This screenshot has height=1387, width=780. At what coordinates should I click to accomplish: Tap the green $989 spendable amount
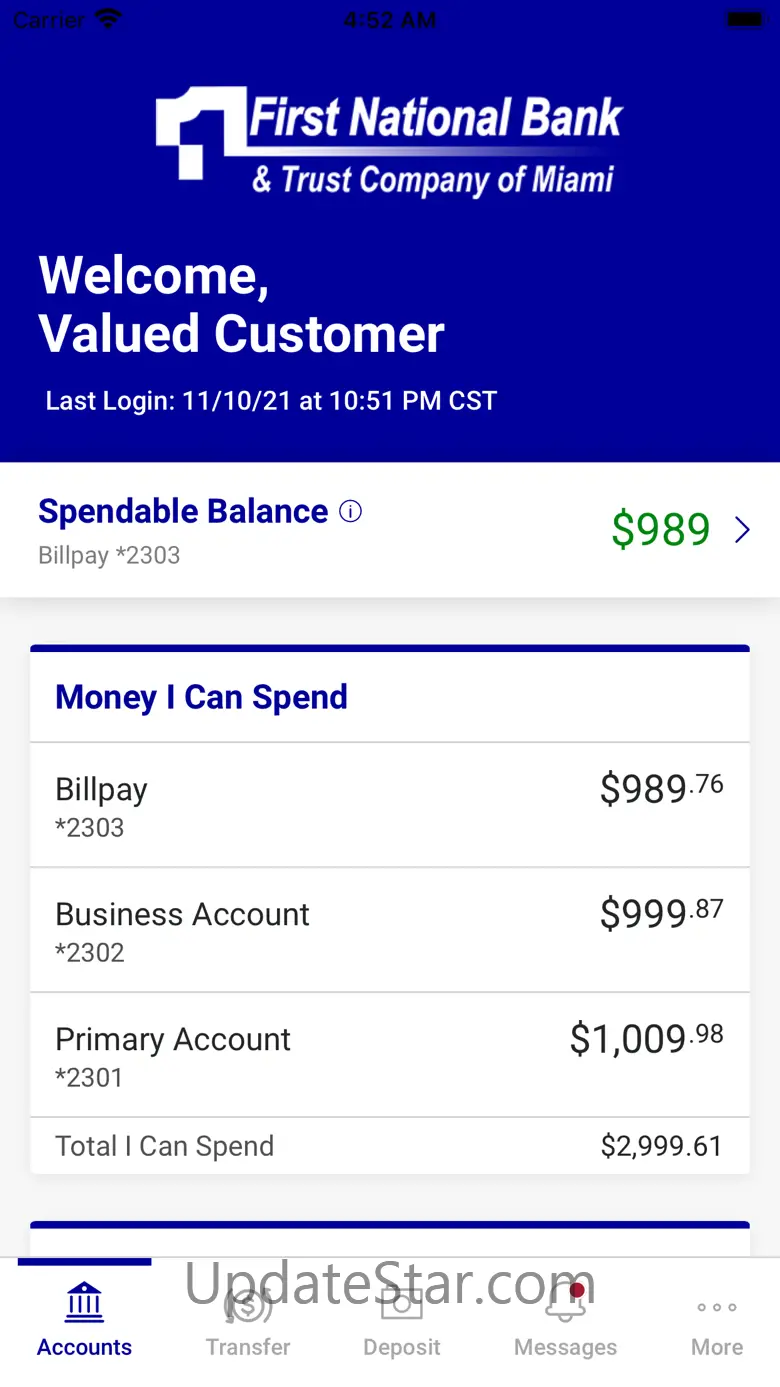point(661,530)
